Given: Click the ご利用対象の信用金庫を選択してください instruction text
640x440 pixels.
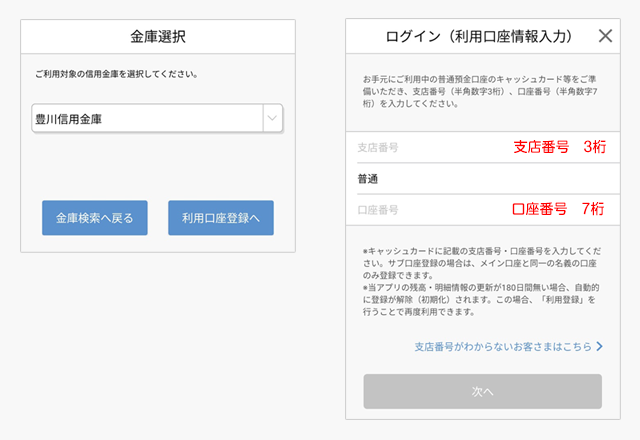Looking at the screenshot, I should pos(117,74).
